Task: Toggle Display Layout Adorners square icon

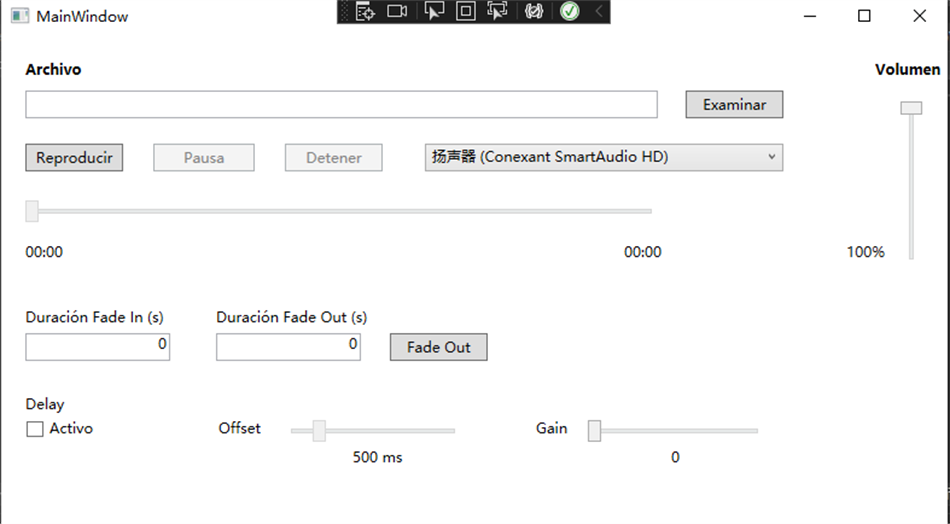Action: pos(465,12)
